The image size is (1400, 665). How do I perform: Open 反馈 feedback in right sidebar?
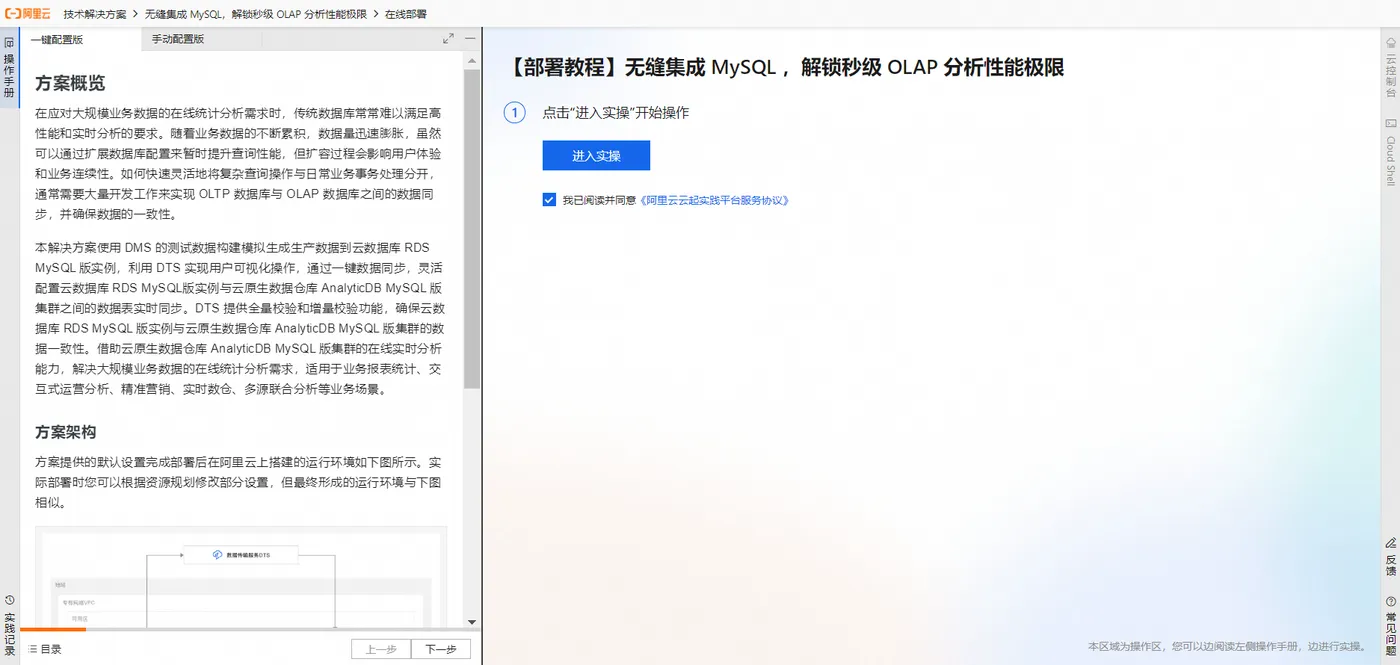[1390, 557]
